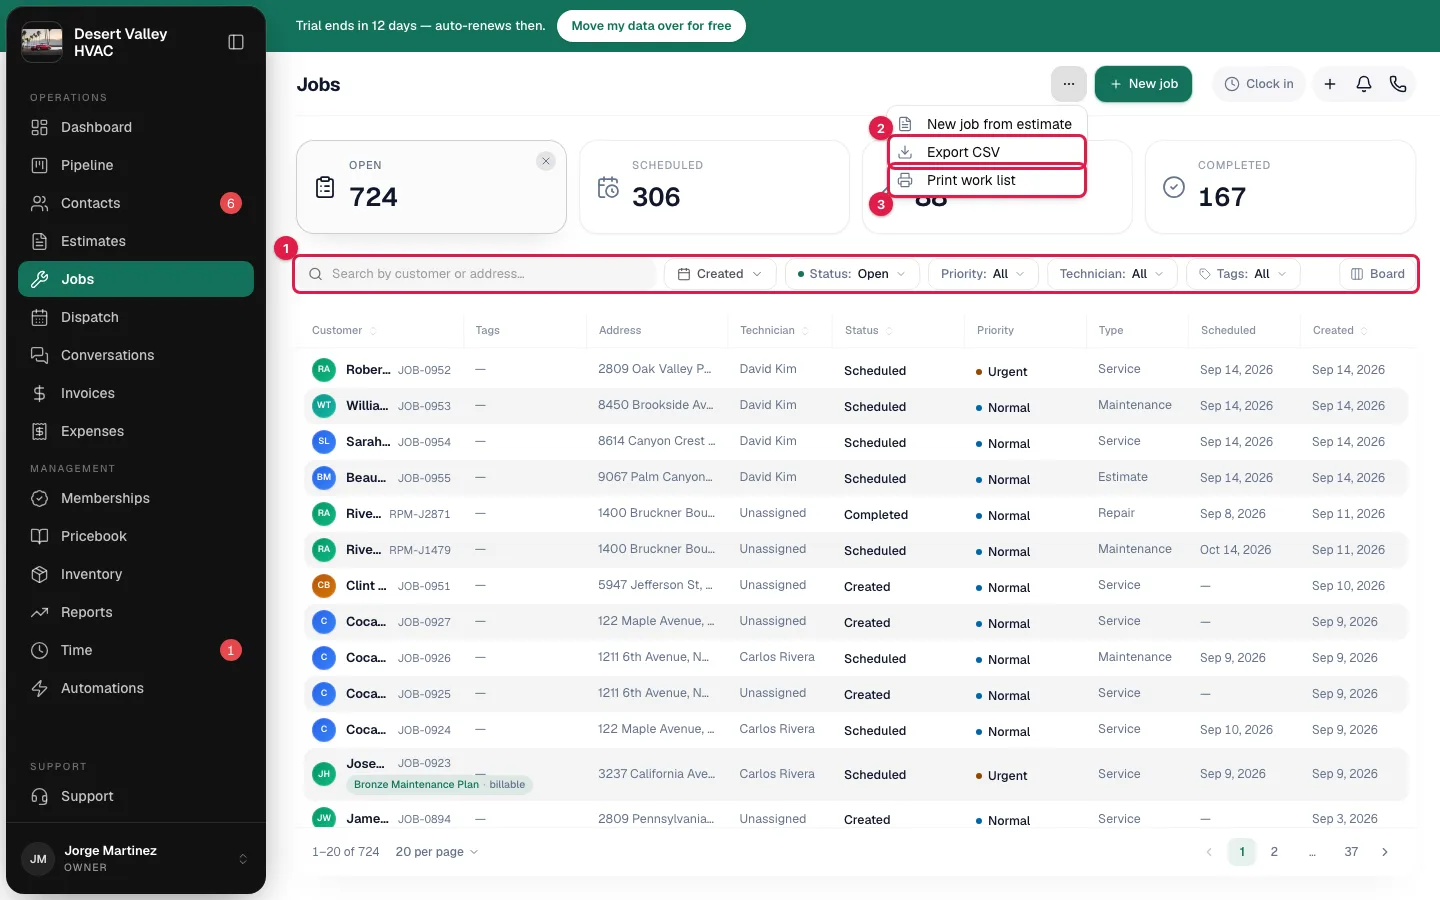Viewport: 1440px width, 900px height.
Task: Open the Dashboard sidebar item
Action: point(136,127)
